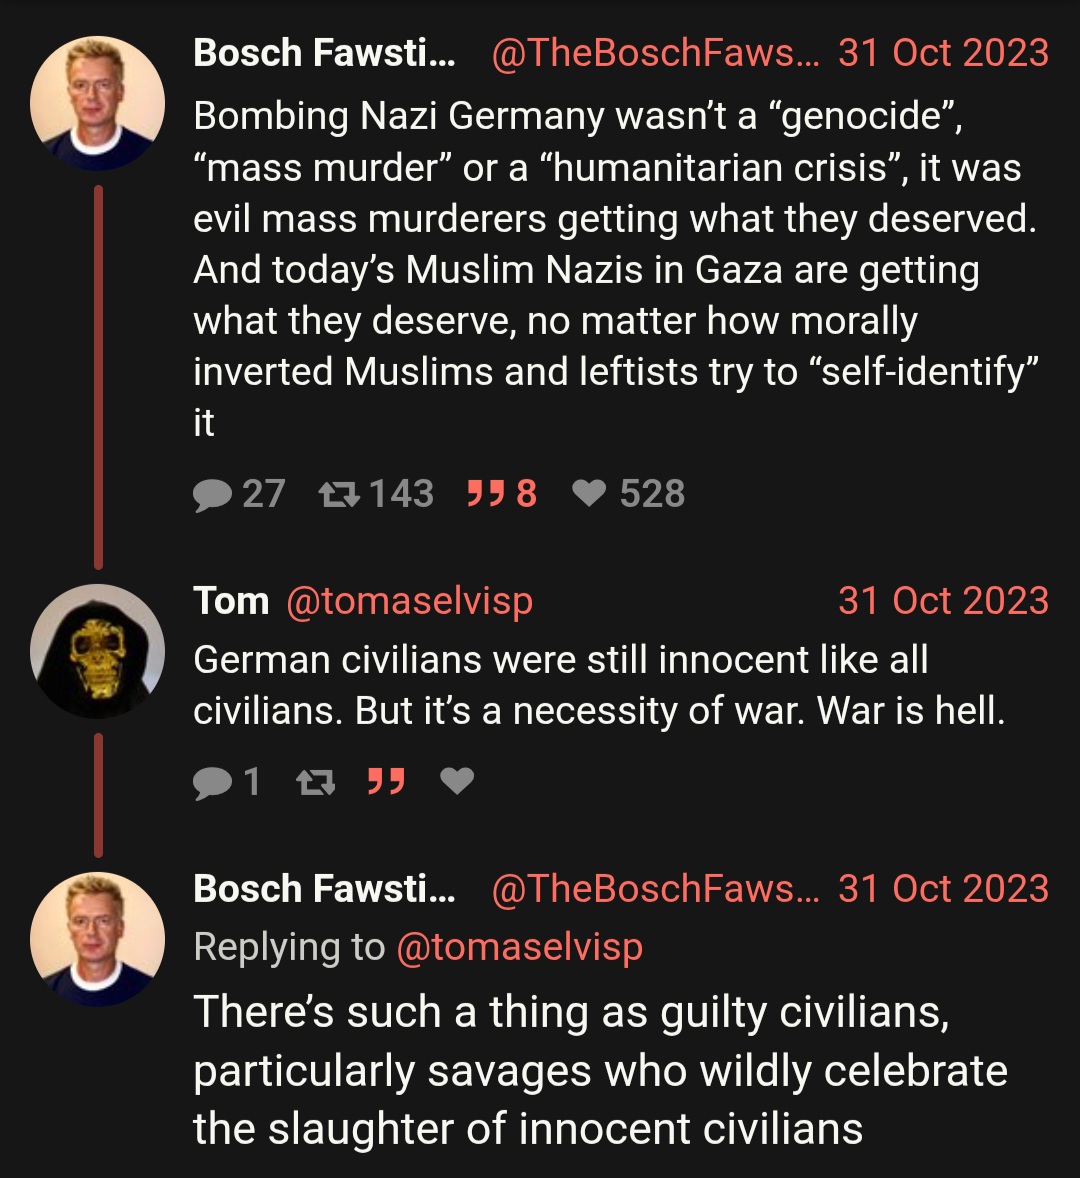Image resolution: width=1080 pixels, height=1178 pixels.
Task: Click @tomaselvisp in the Replying to line
Action: [520, 947]
